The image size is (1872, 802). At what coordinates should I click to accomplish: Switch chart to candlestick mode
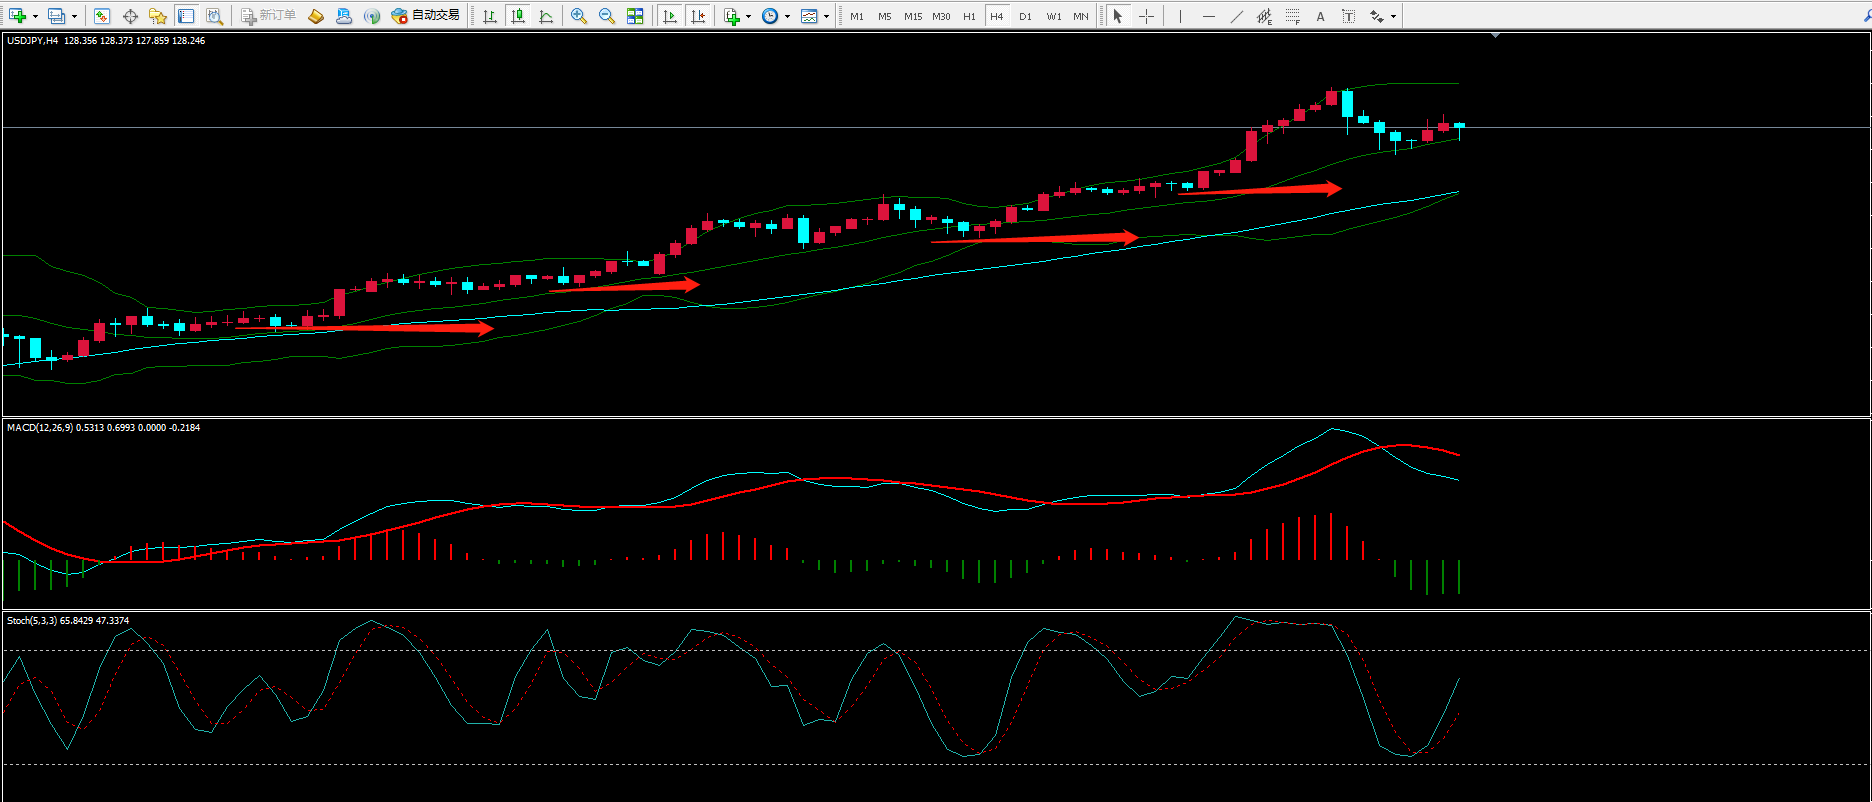coord(518,16)
